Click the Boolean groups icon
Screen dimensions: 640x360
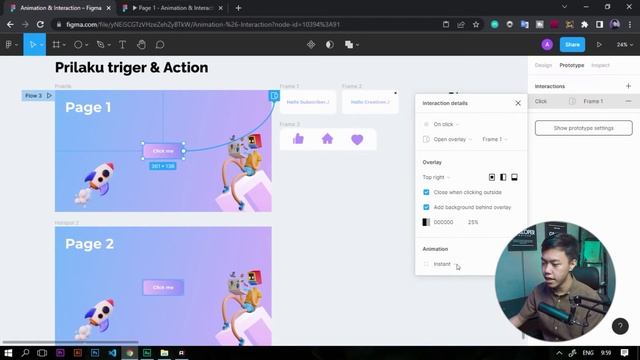pos(349,44)
